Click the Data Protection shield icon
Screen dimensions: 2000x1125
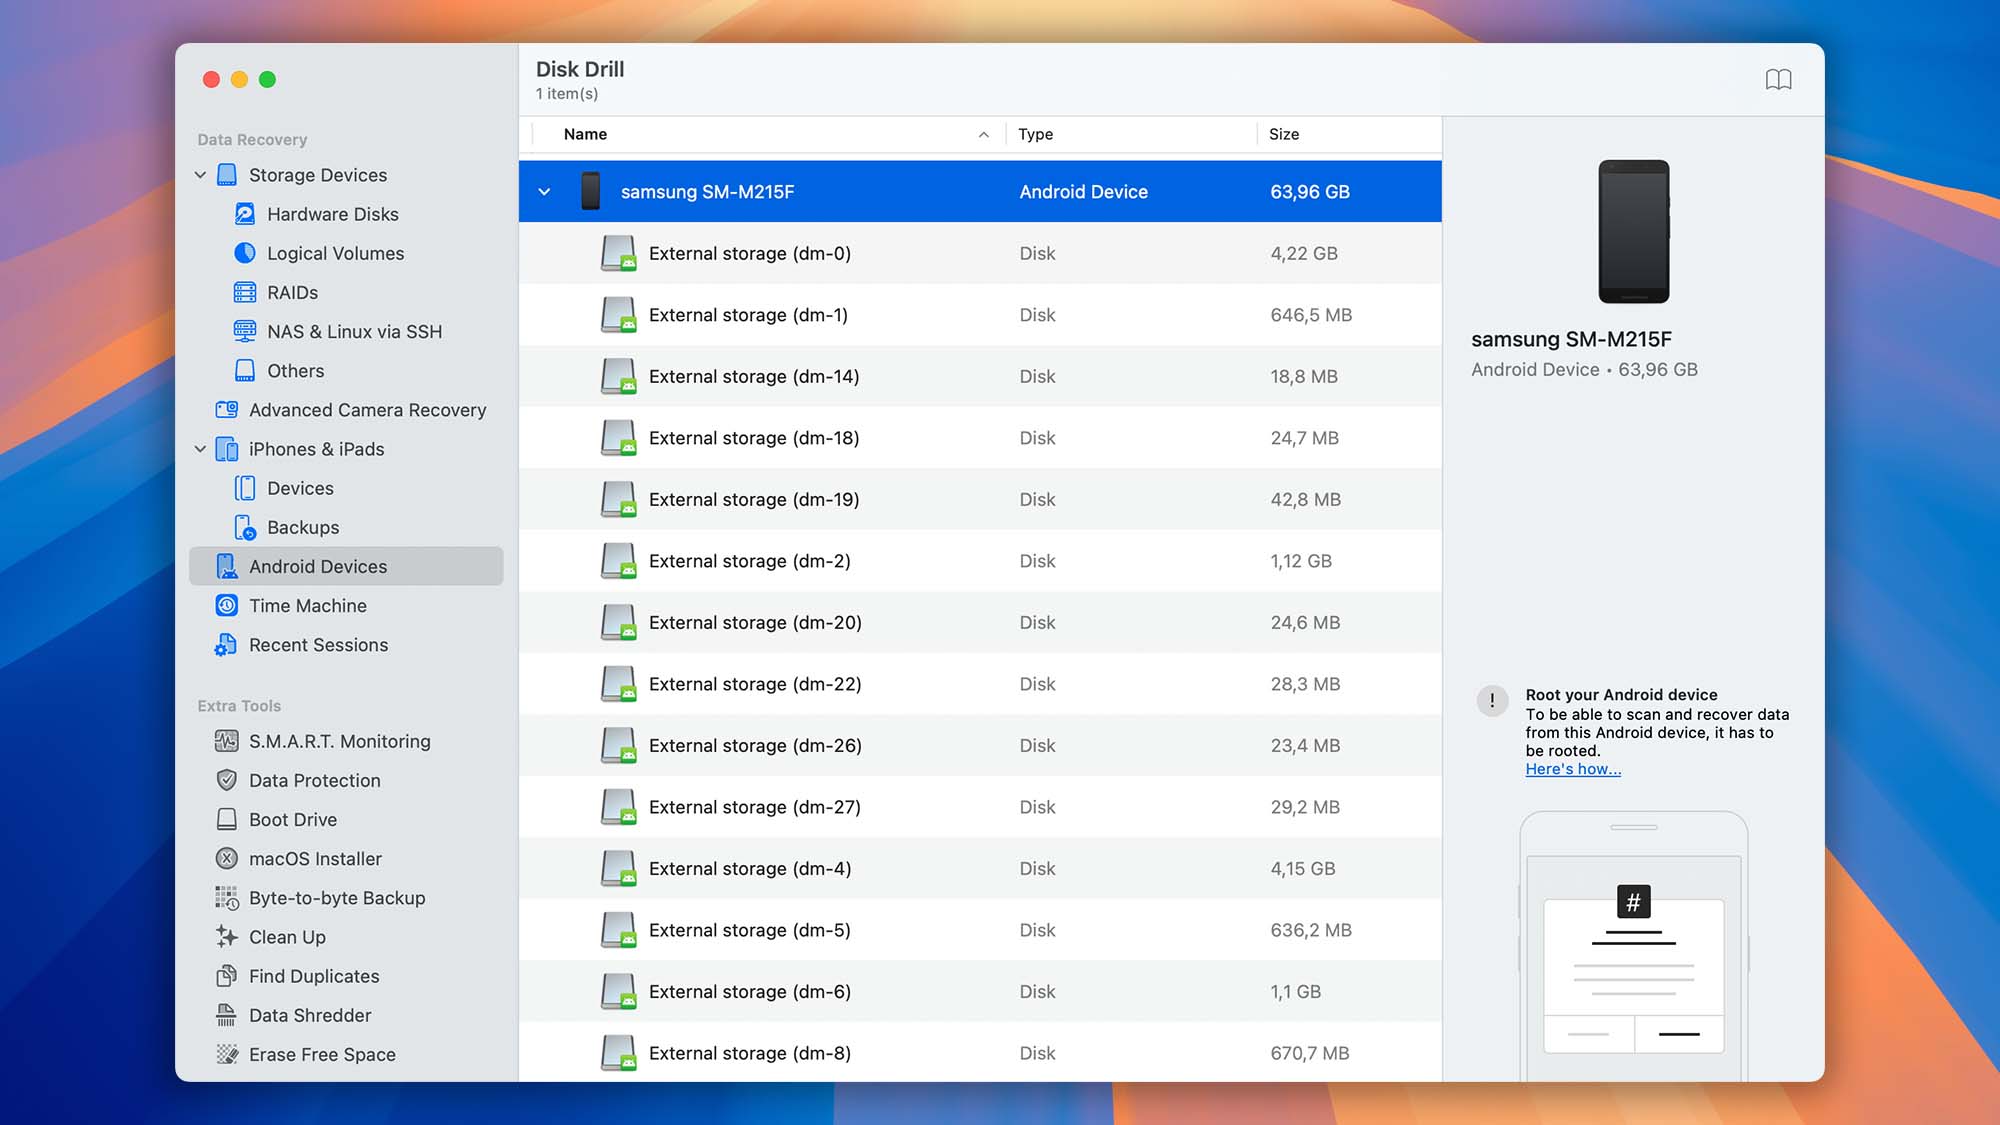pyautogui.click(x=227, y=780)
